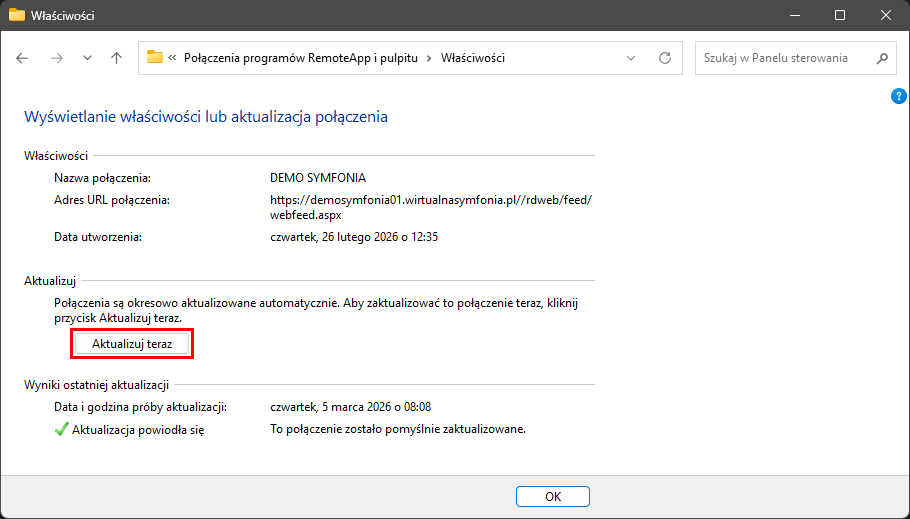Click creation date 'czwartek, 26 lutego 2026 o 12:35'
The image size is (910, 519).
tap(354, 237)
